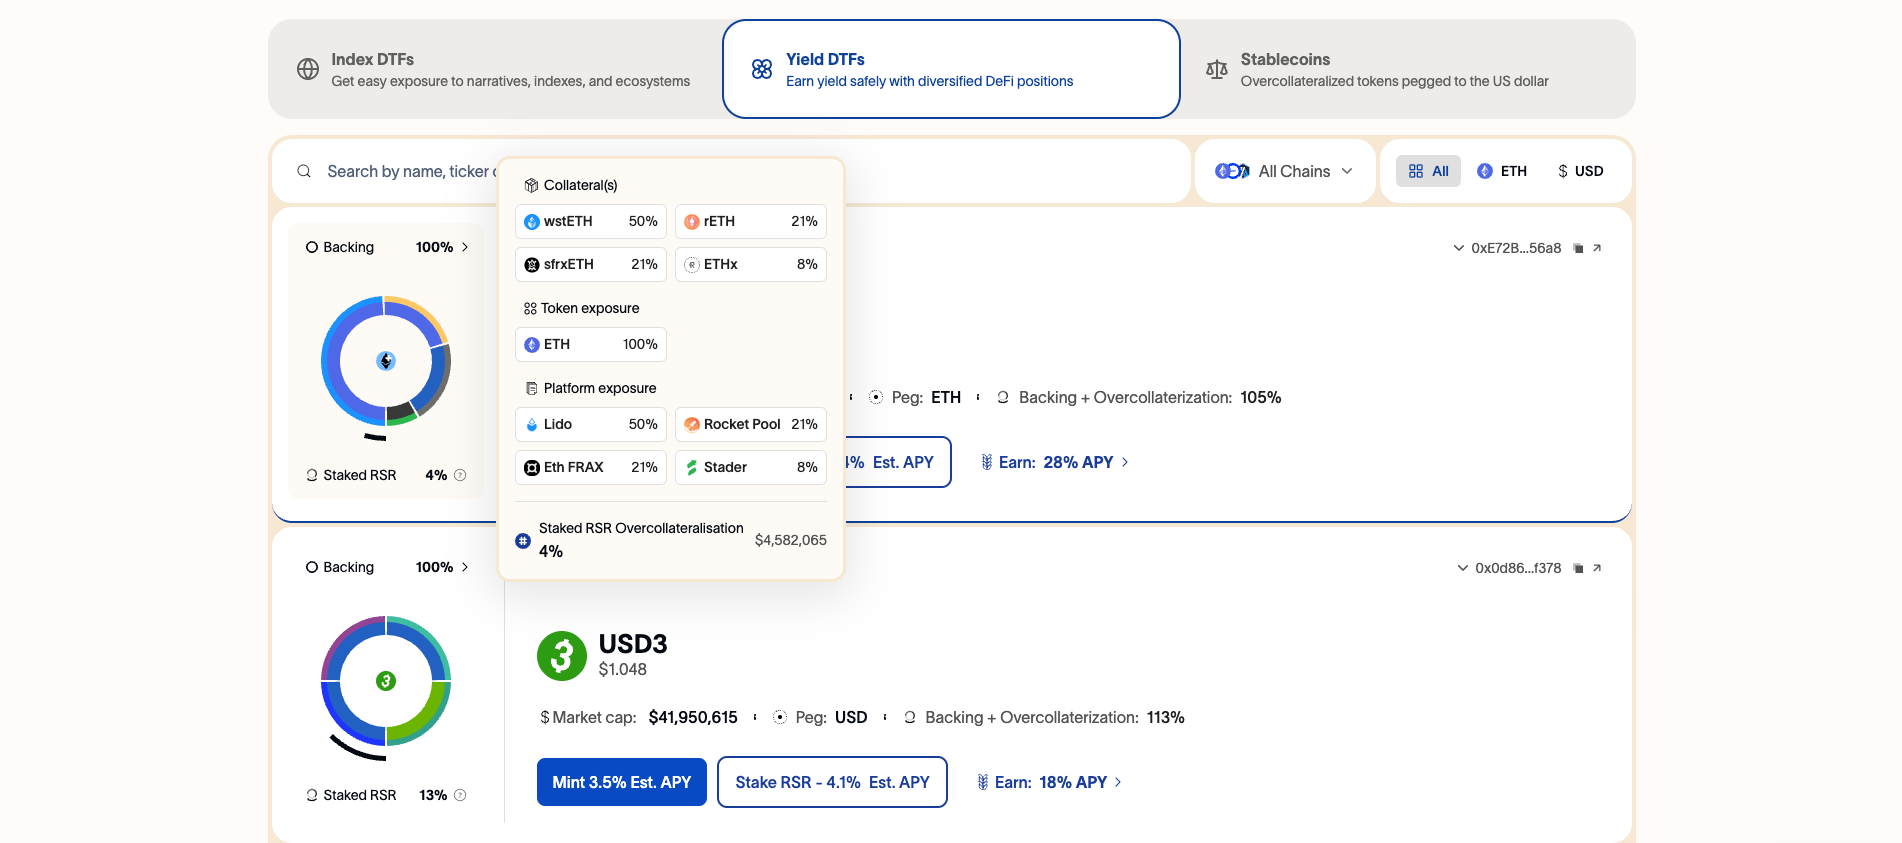Focus the search by name field
The height and width of the screenshot is (843, 1902).
[x=730, y=171]
